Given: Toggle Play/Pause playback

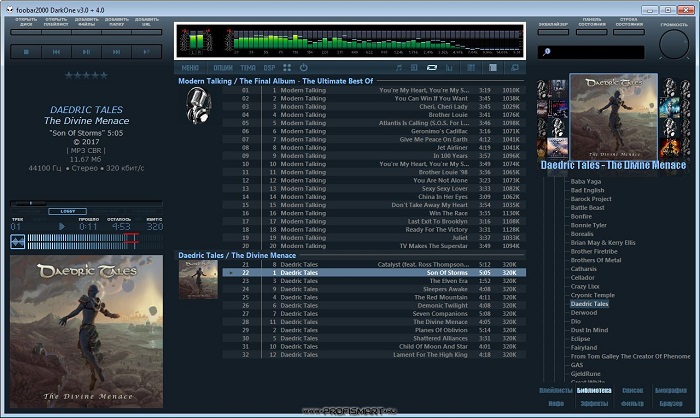Looking at the screenshot, I should 86,52.
